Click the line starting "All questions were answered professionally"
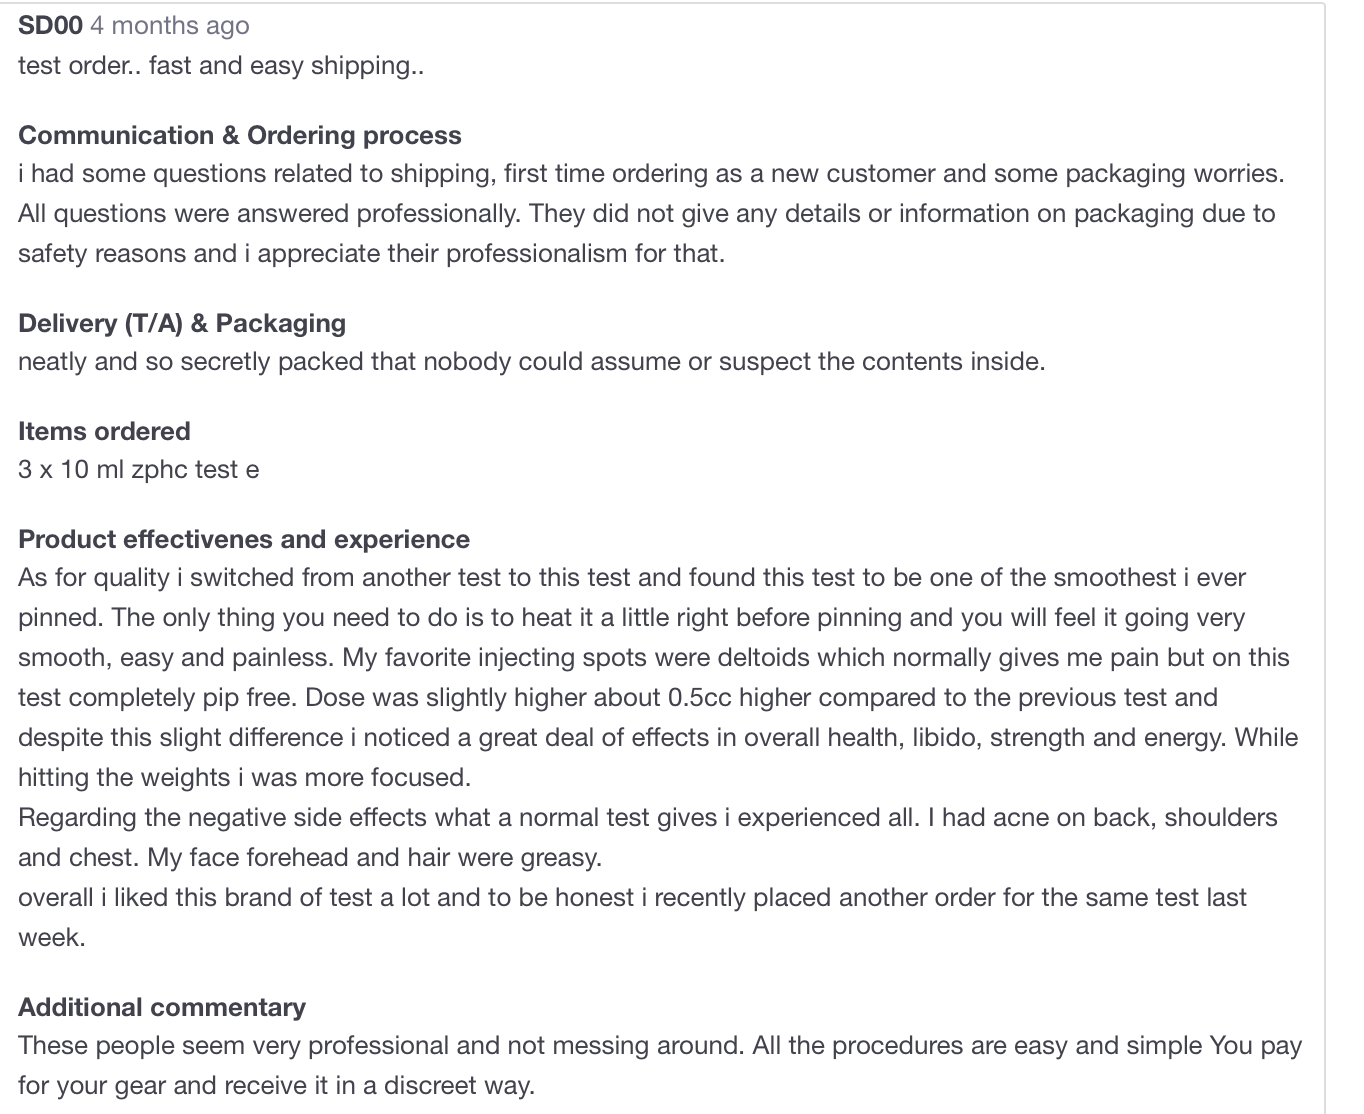Viewport: 1364px width, 1114px height. click(x=647, y=214)
